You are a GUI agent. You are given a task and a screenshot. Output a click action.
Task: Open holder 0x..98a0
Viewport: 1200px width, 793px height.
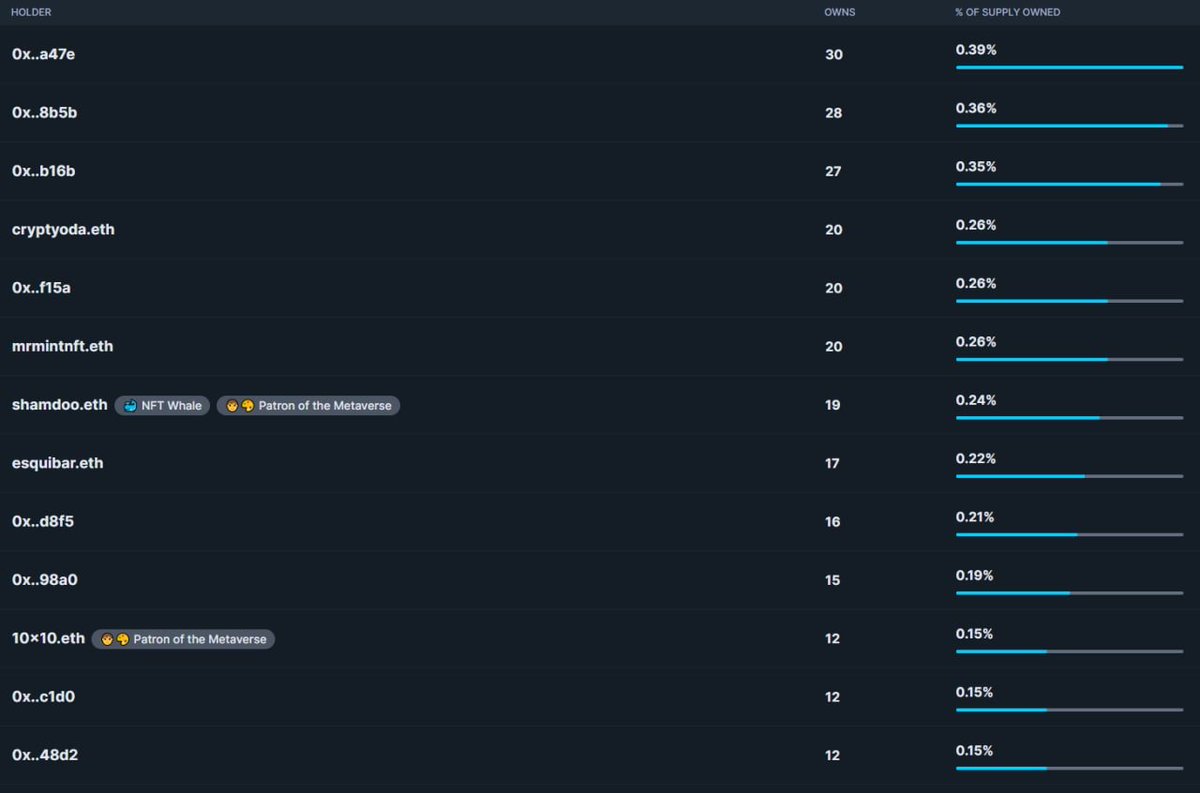click(44, 580)
